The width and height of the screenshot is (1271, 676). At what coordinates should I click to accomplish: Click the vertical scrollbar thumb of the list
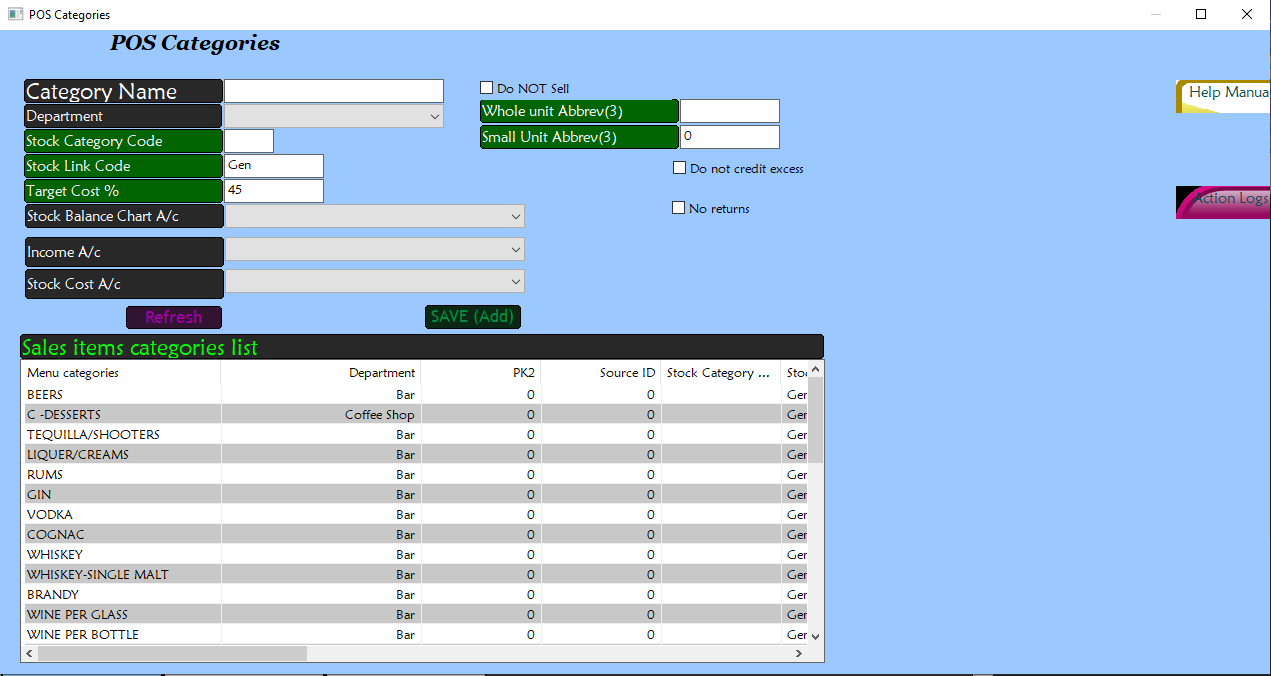click(815, 420)
